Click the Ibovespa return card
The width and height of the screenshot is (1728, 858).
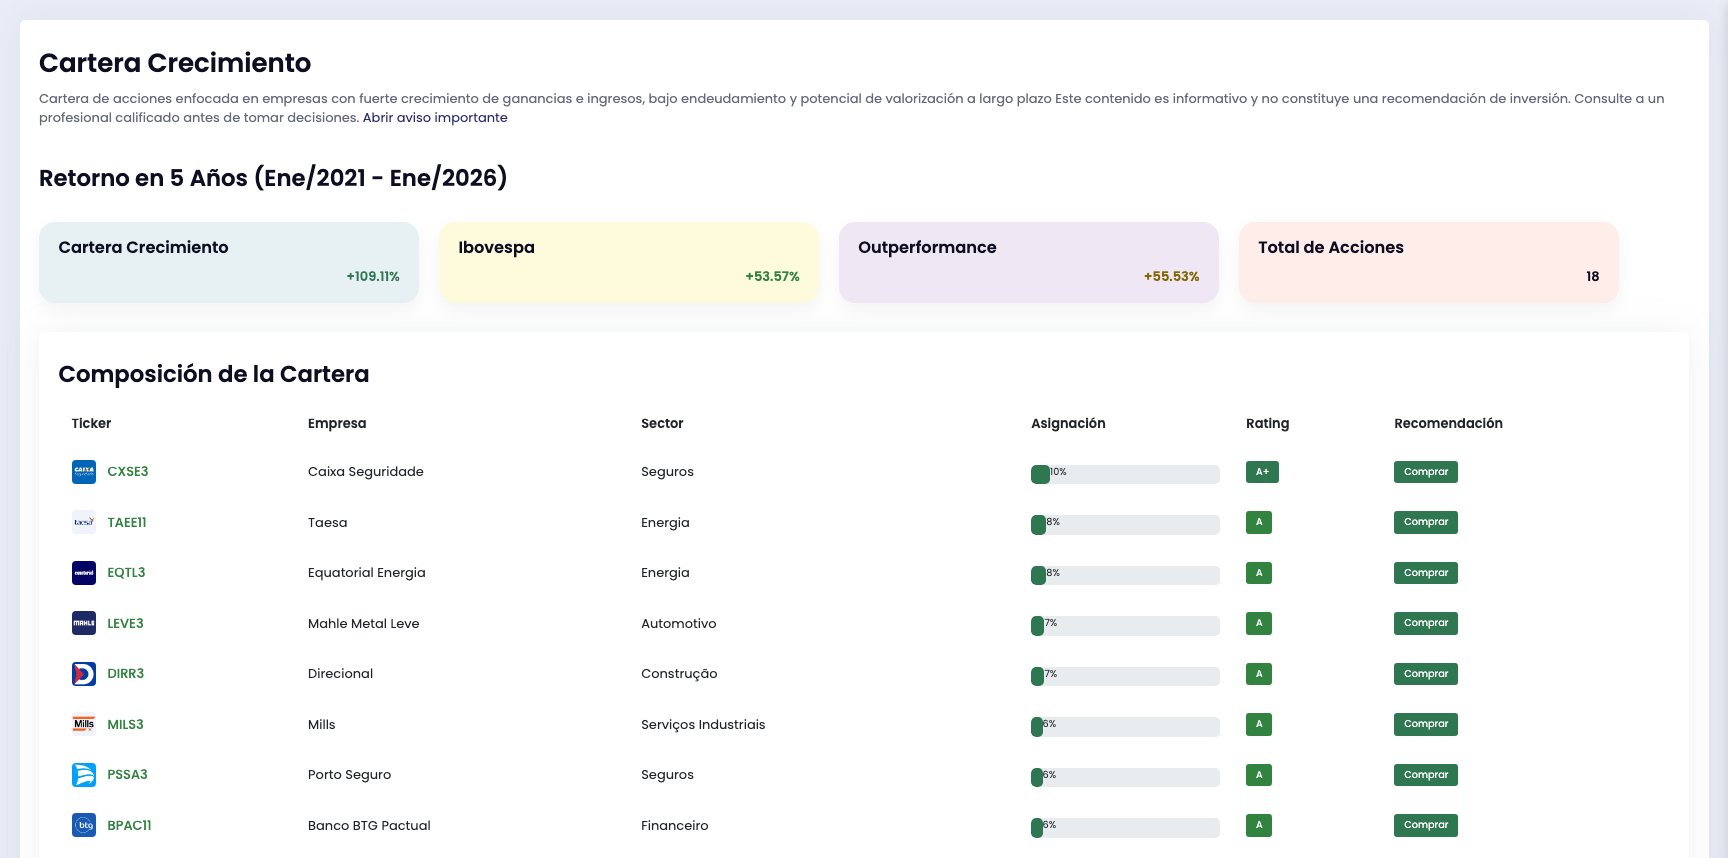(629, 262)
